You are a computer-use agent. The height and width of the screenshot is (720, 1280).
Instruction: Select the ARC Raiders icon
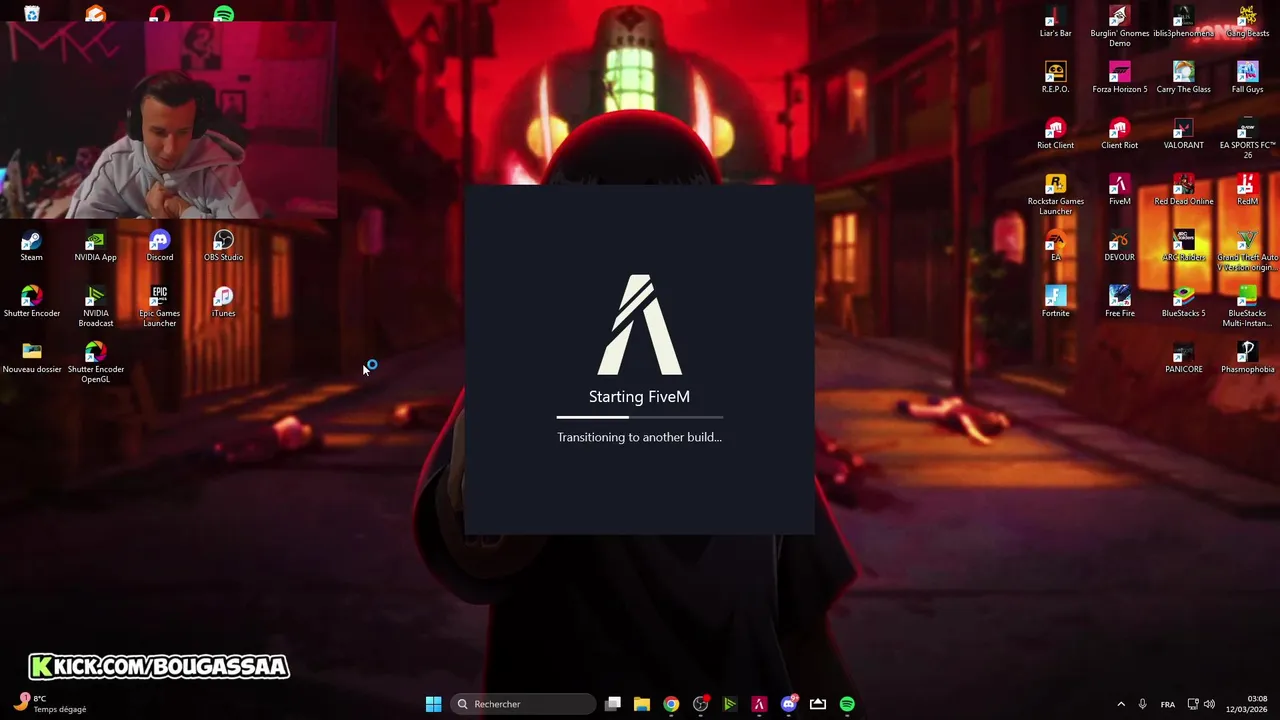tap(1183, 246)
